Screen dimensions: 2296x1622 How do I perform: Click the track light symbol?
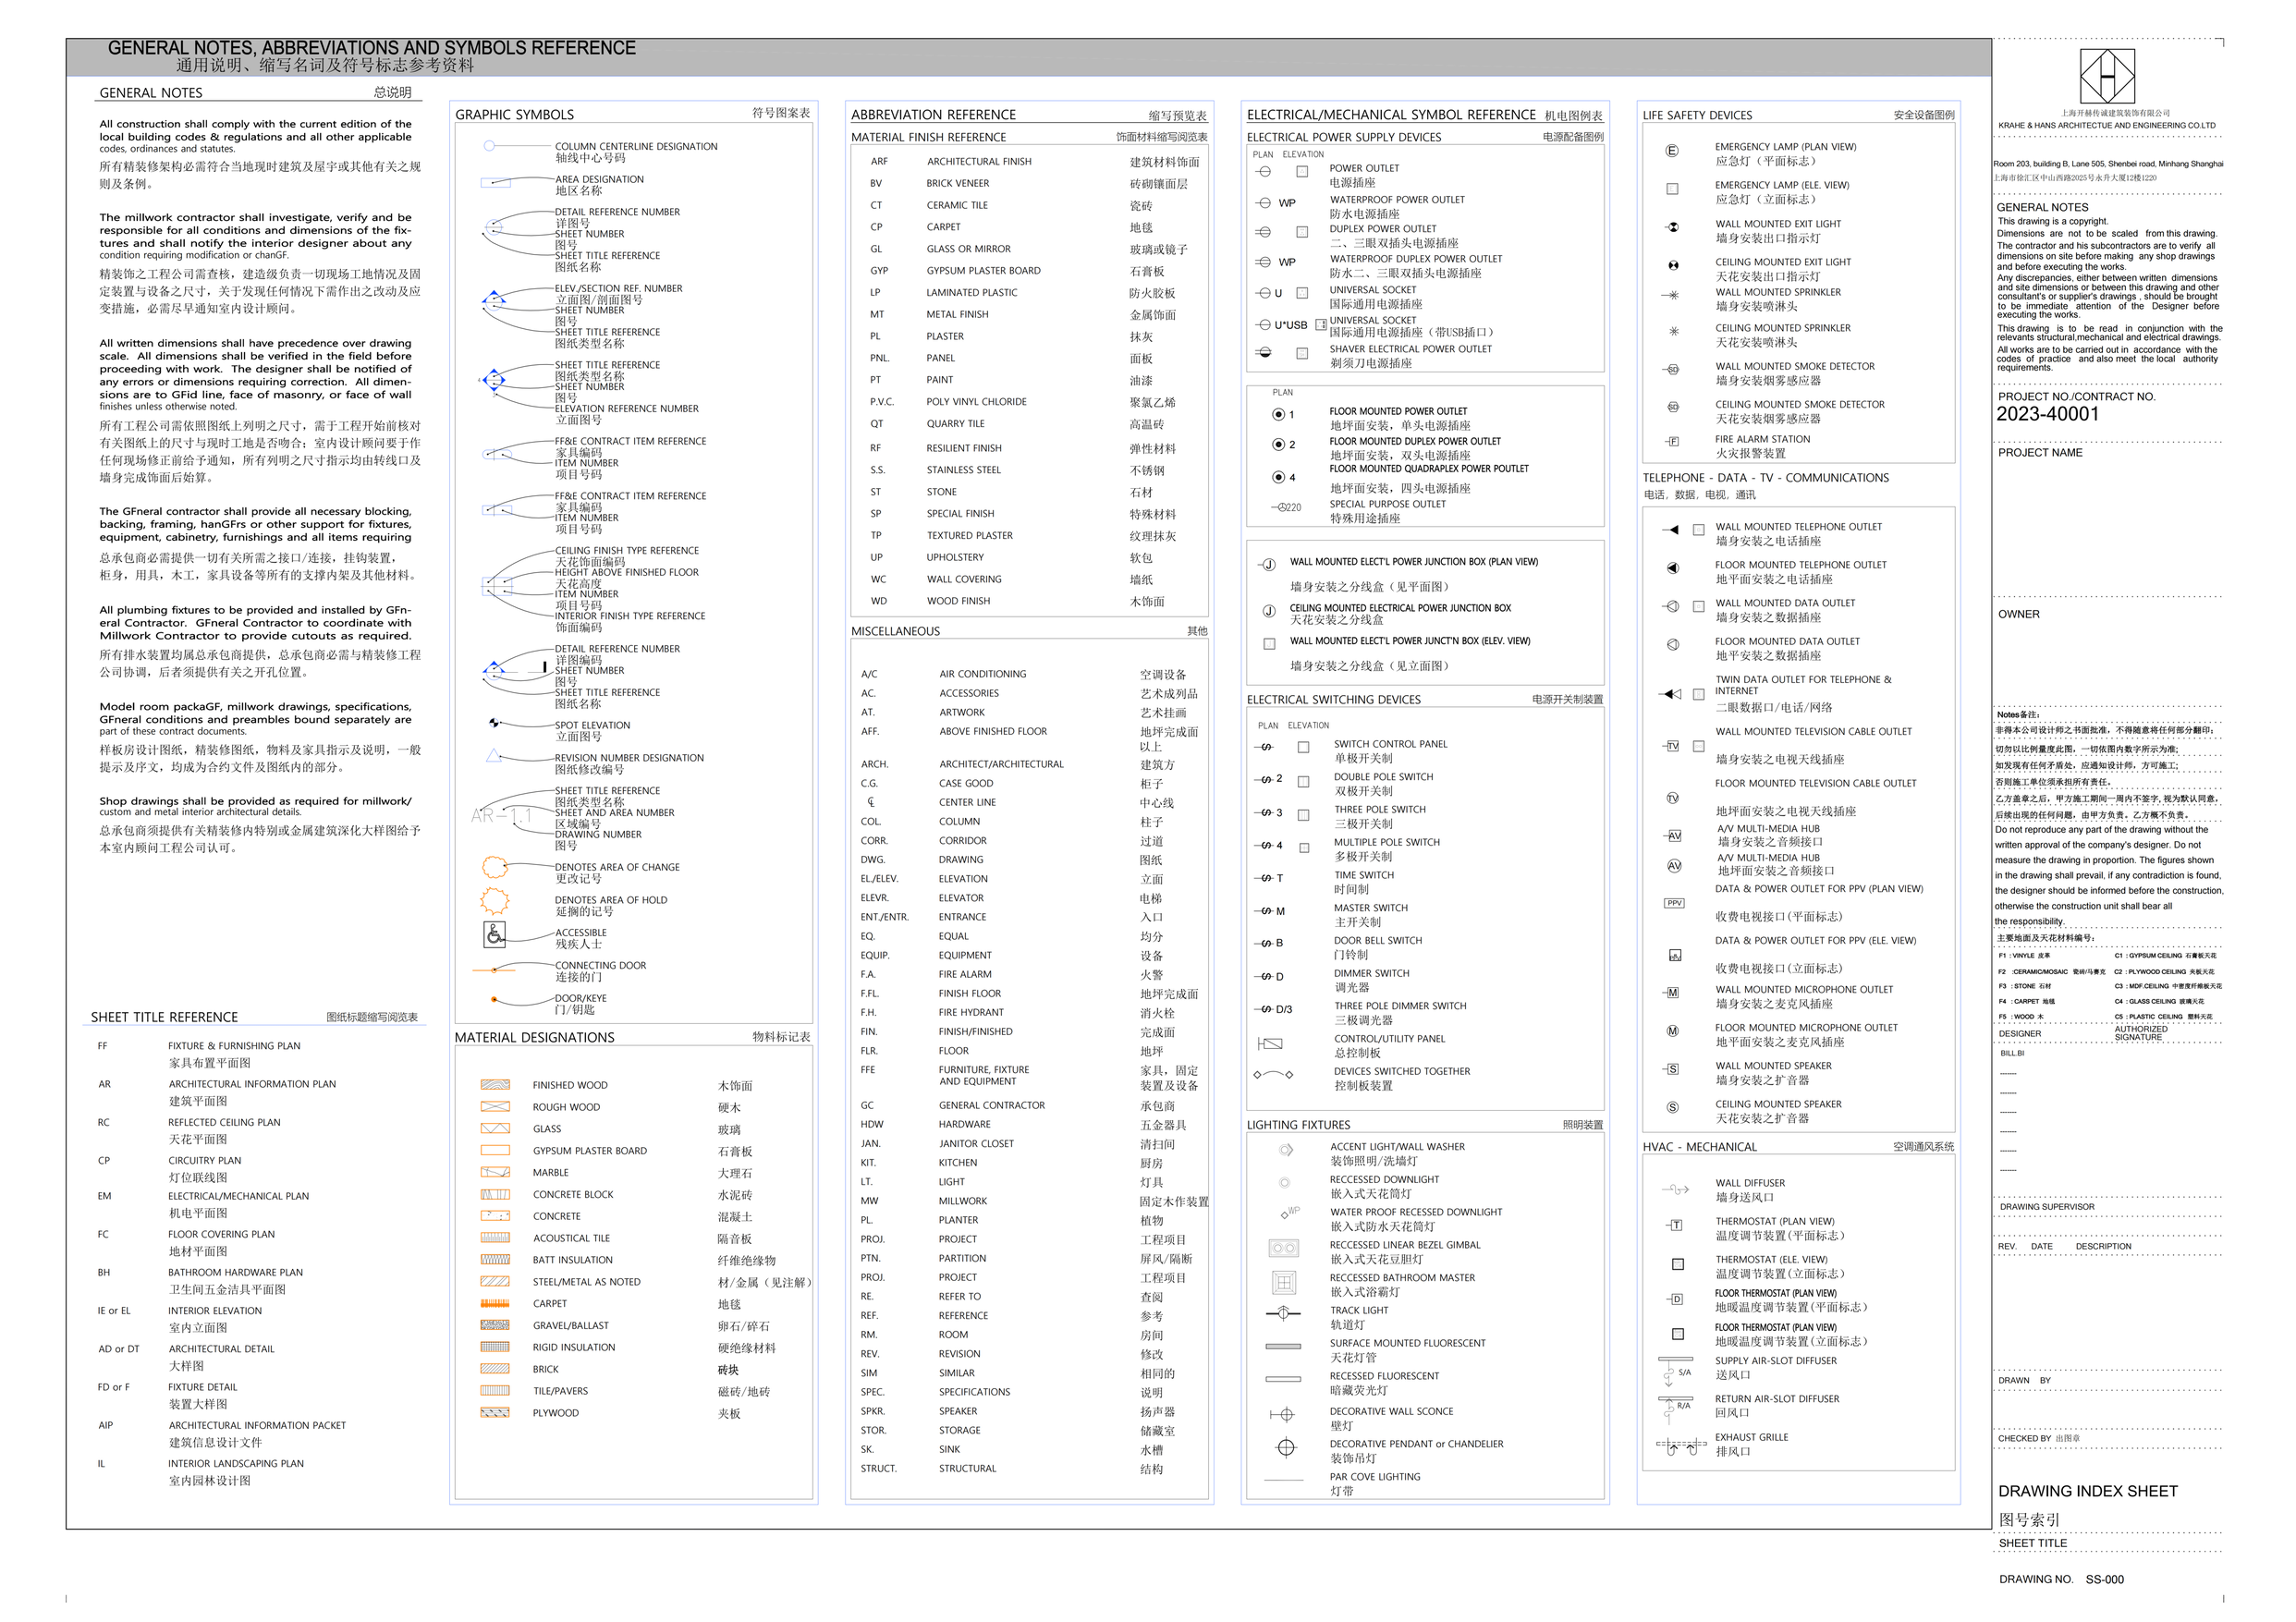[1283, 1313]
